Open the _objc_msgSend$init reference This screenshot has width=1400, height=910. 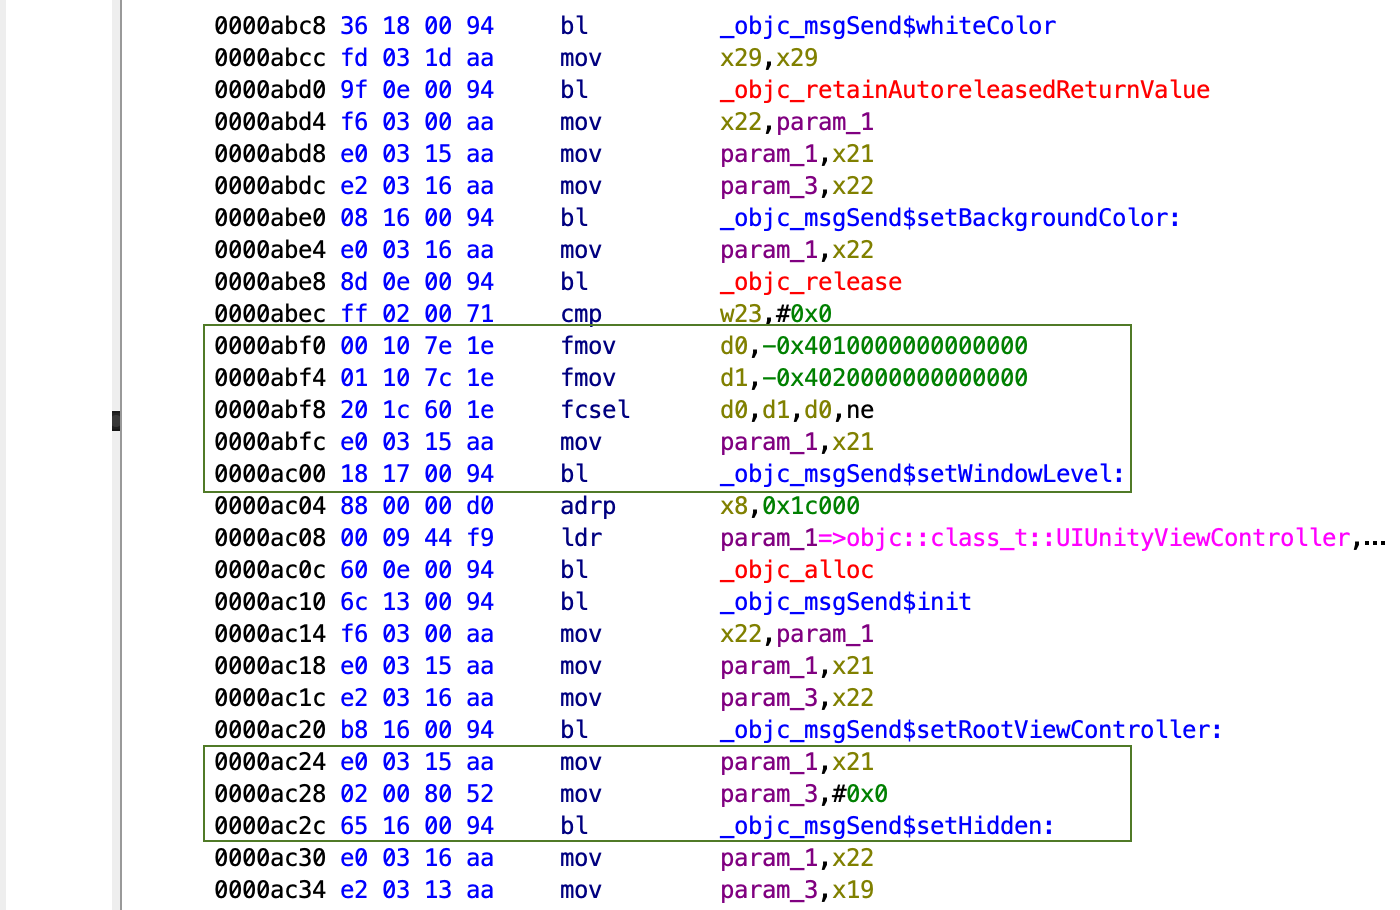(845, 602)
